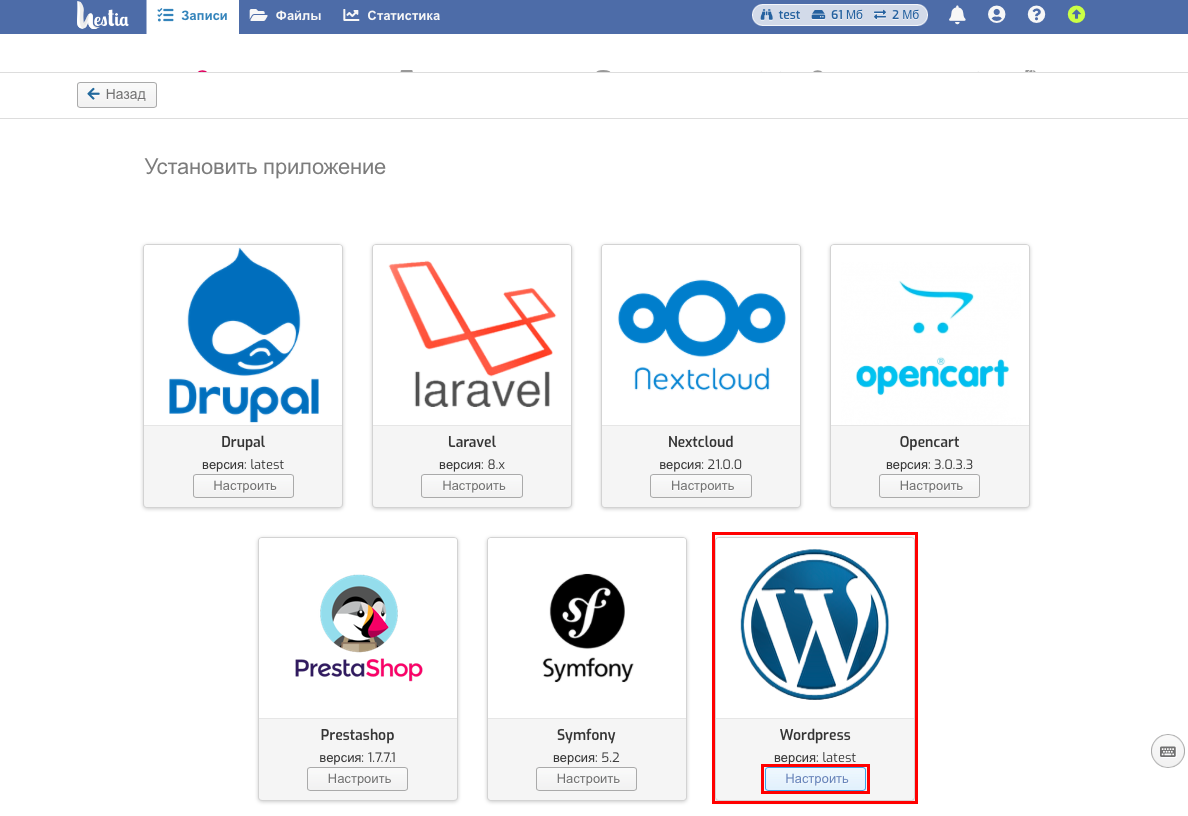
Task: Go back with the Назад button
Action: [x=117, y=95]
